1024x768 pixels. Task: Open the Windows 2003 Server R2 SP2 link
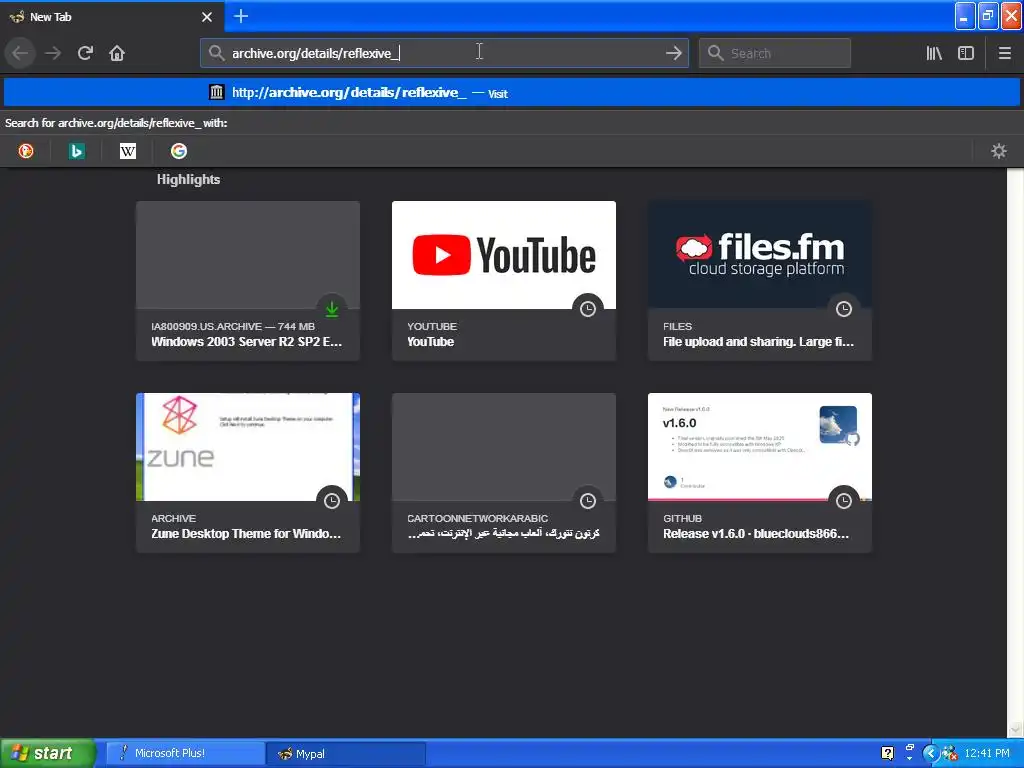(246, 342)
